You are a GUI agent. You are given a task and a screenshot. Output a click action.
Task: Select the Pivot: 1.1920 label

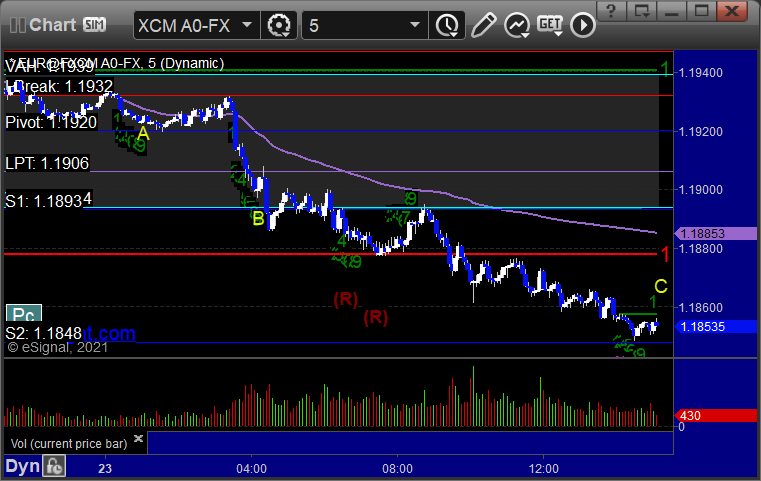pyautogui.click(x=51, y=122)
